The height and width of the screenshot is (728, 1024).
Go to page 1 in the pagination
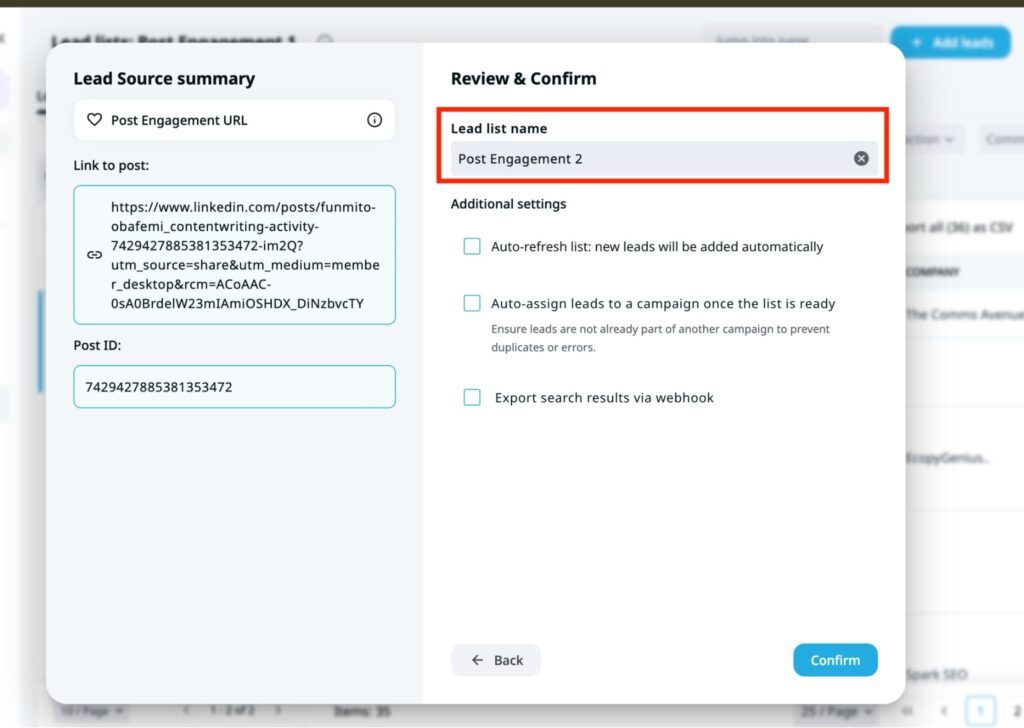pos(981,711)
